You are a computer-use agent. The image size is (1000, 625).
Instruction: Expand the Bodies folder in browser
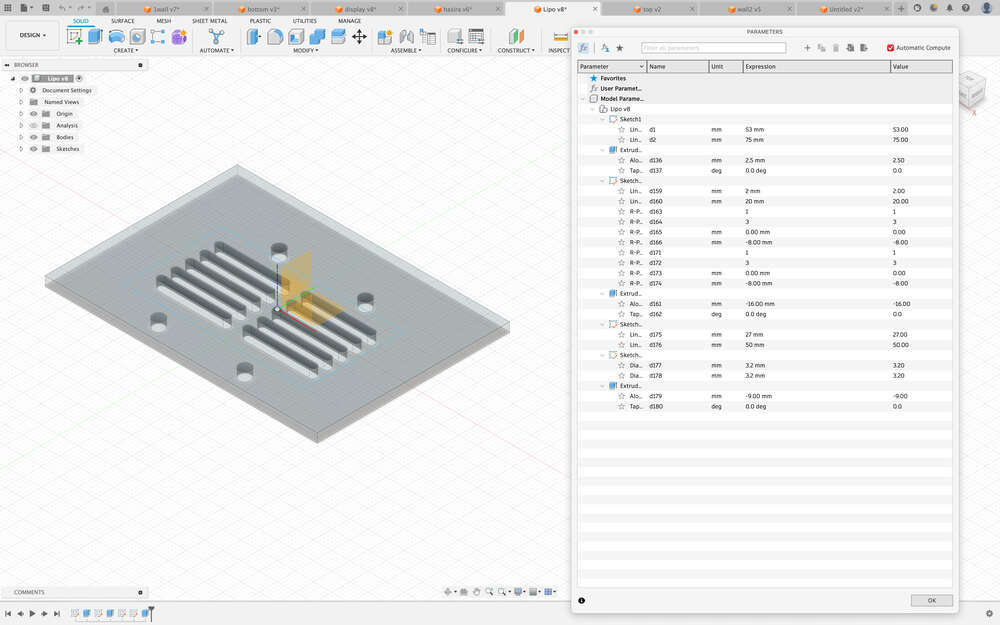pos(20,137)
